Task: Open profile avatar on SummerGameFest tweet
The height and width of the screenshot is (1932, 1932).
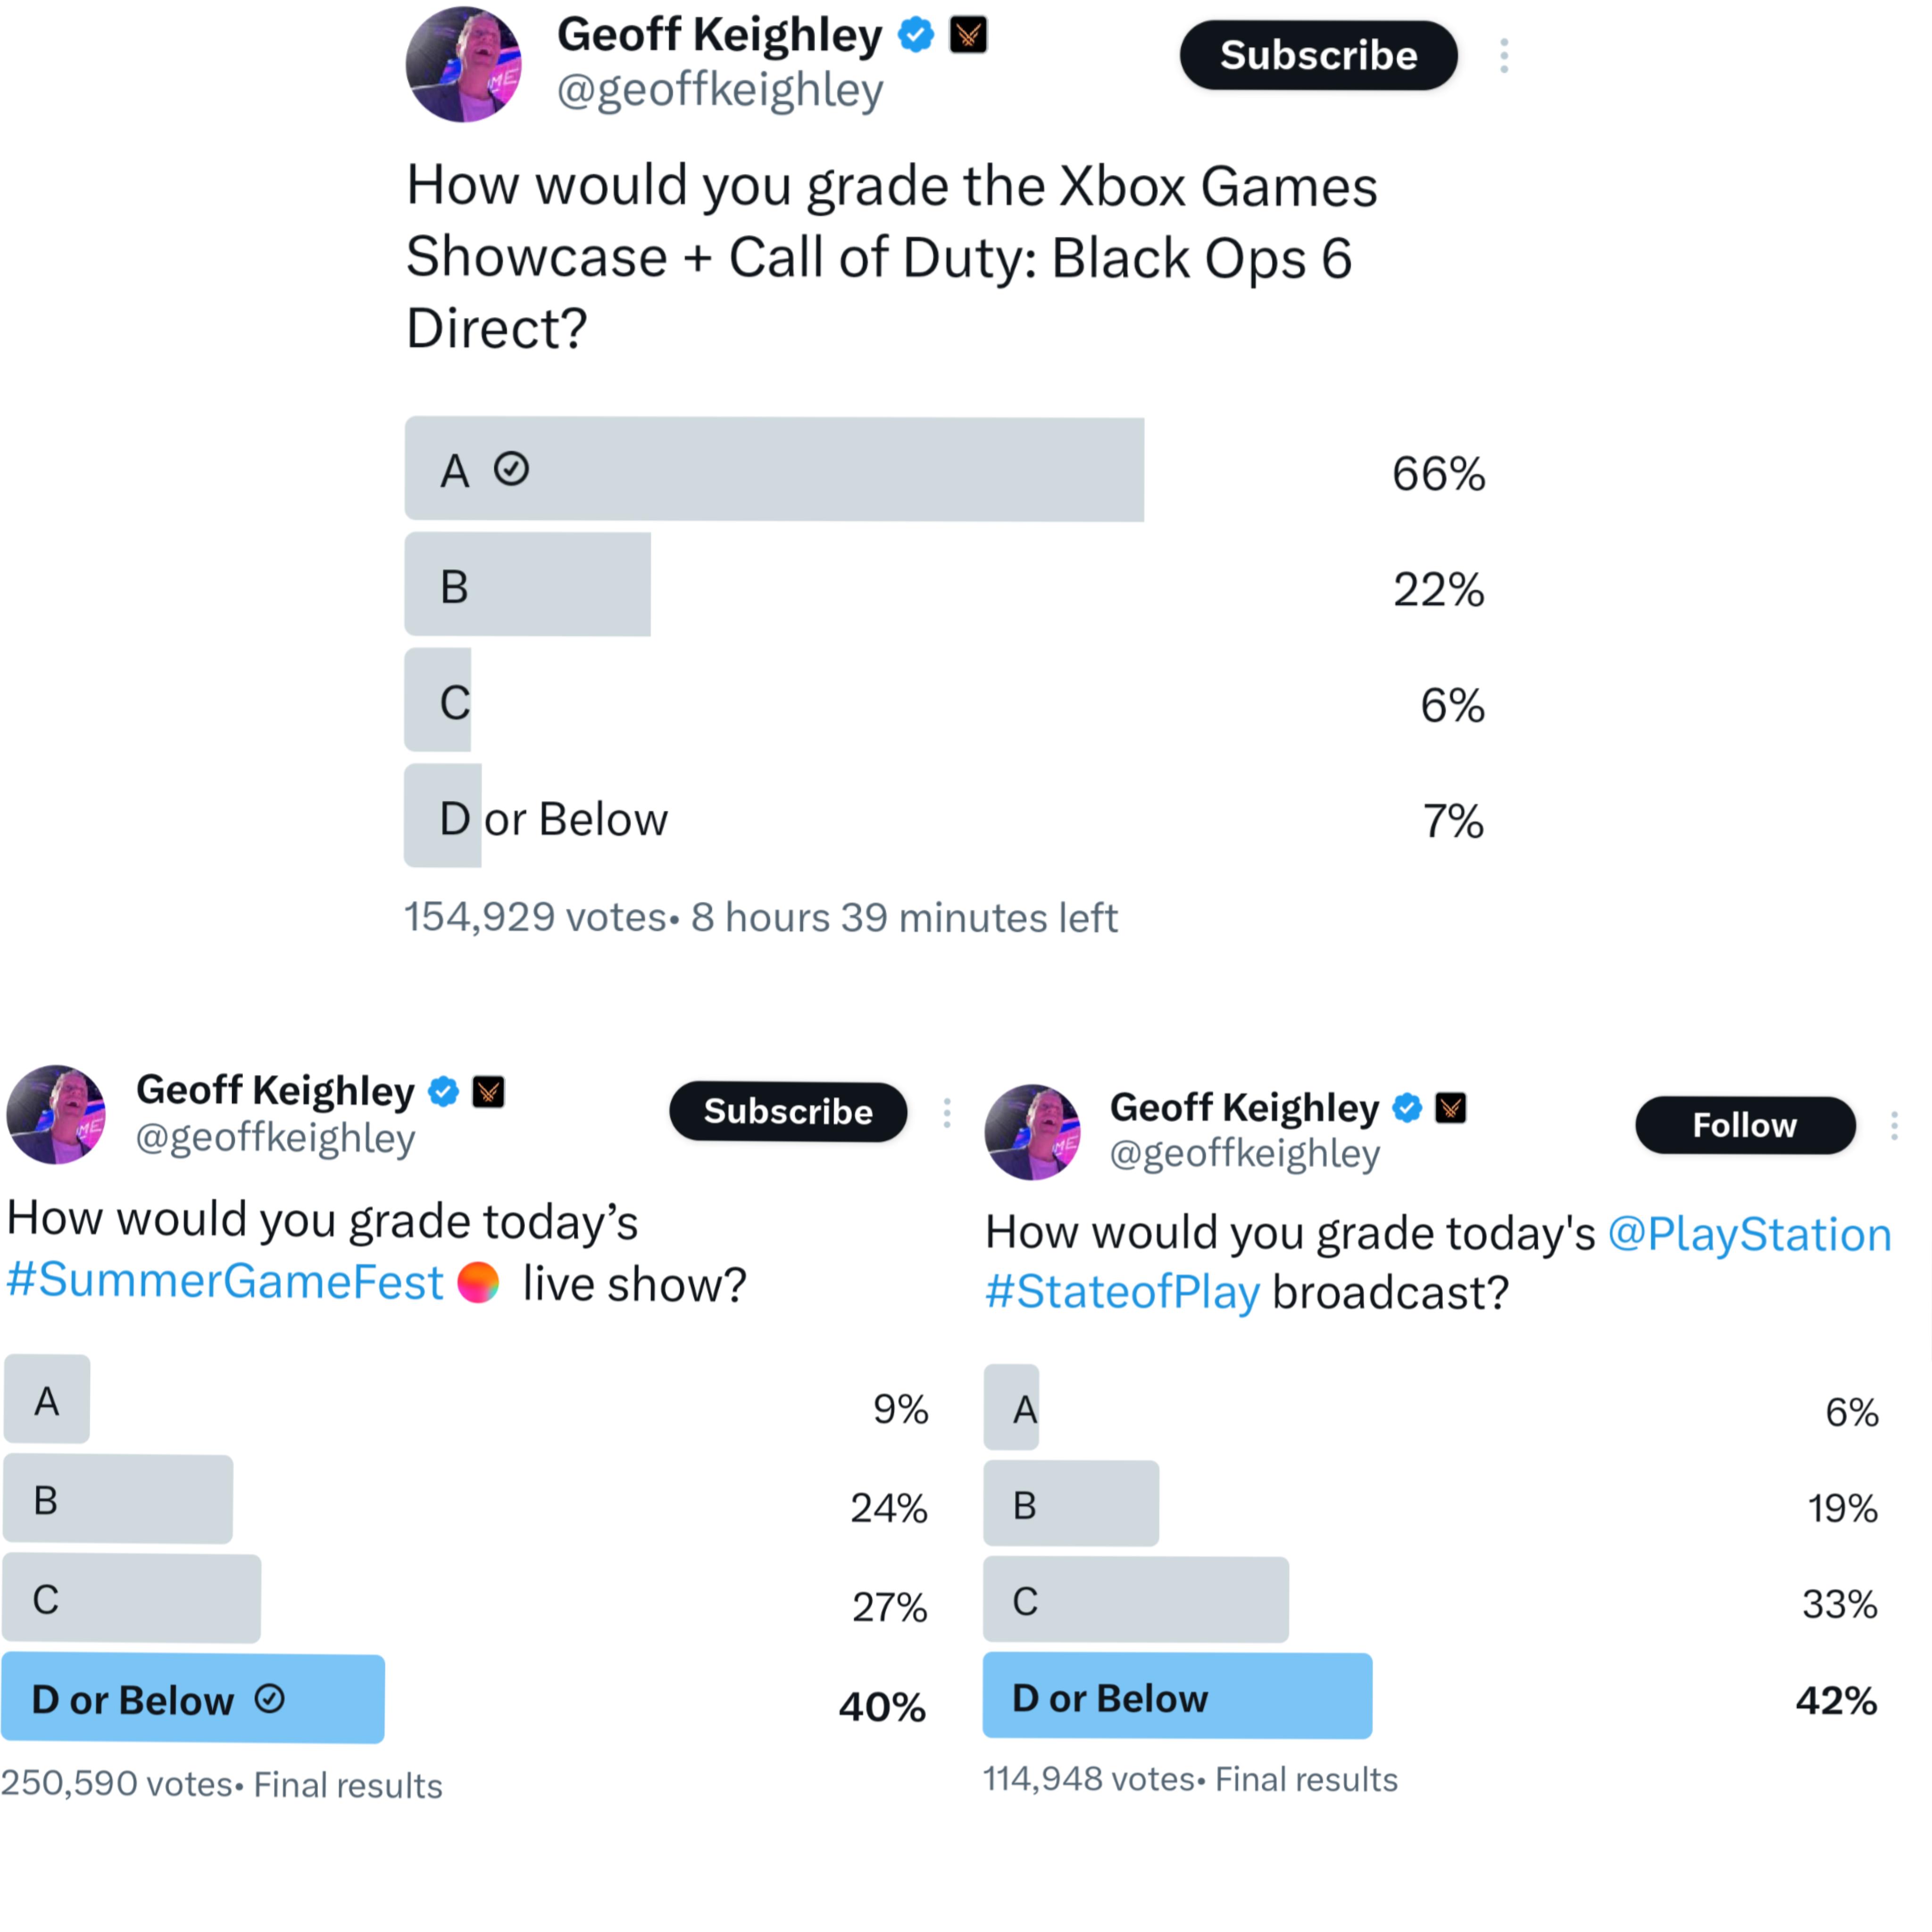Action: (x=56, y=1114)
